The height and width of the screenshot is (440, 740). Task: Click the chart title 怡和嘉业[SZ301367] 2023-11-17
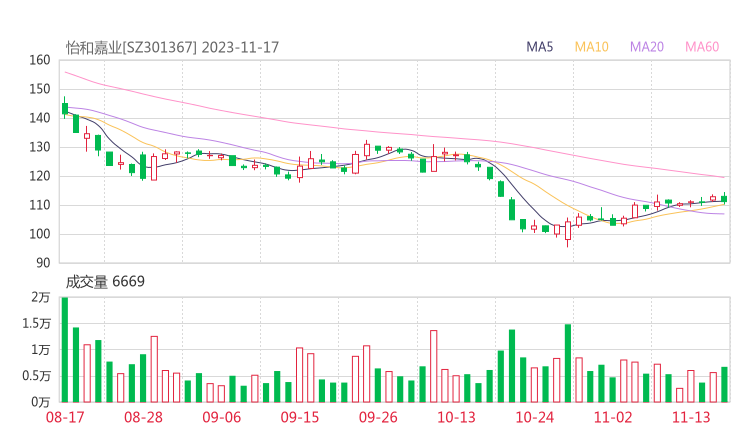[172, 48]
